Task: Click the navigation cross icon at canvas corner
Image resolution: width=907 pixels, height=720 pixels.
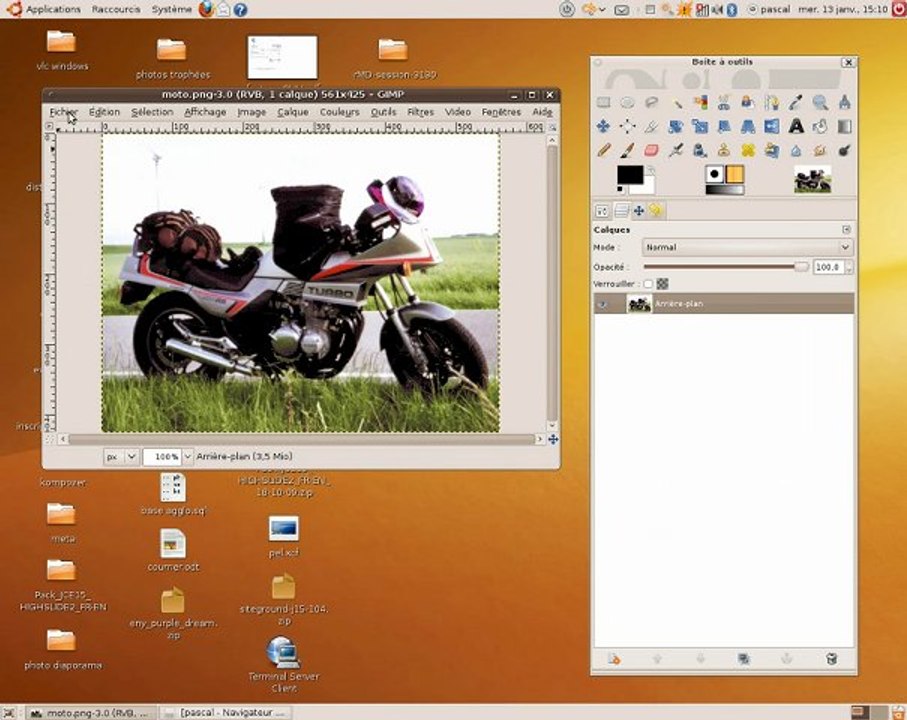Action: tap(553, 440)
